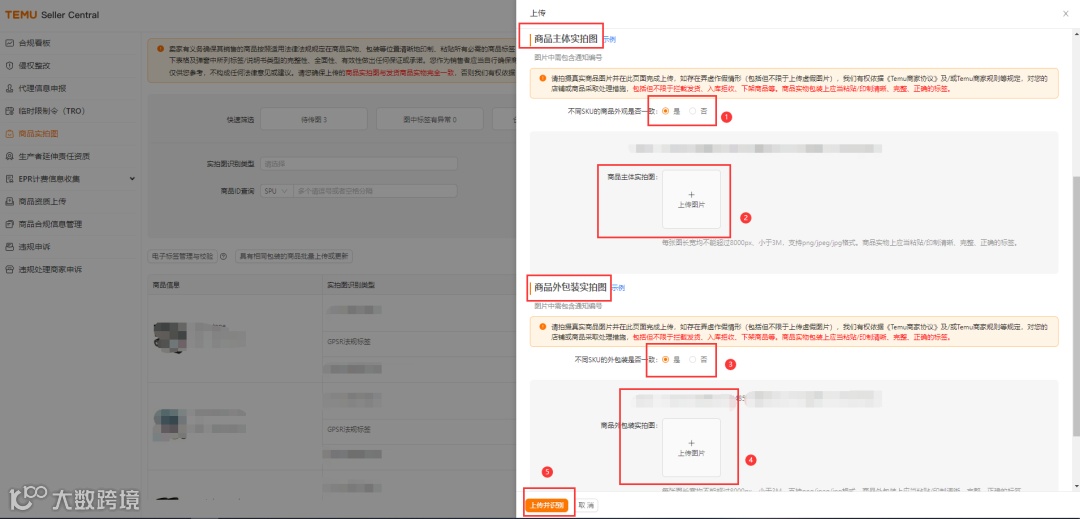
Task: Click the 取消 button
Action: click(586, 505)
